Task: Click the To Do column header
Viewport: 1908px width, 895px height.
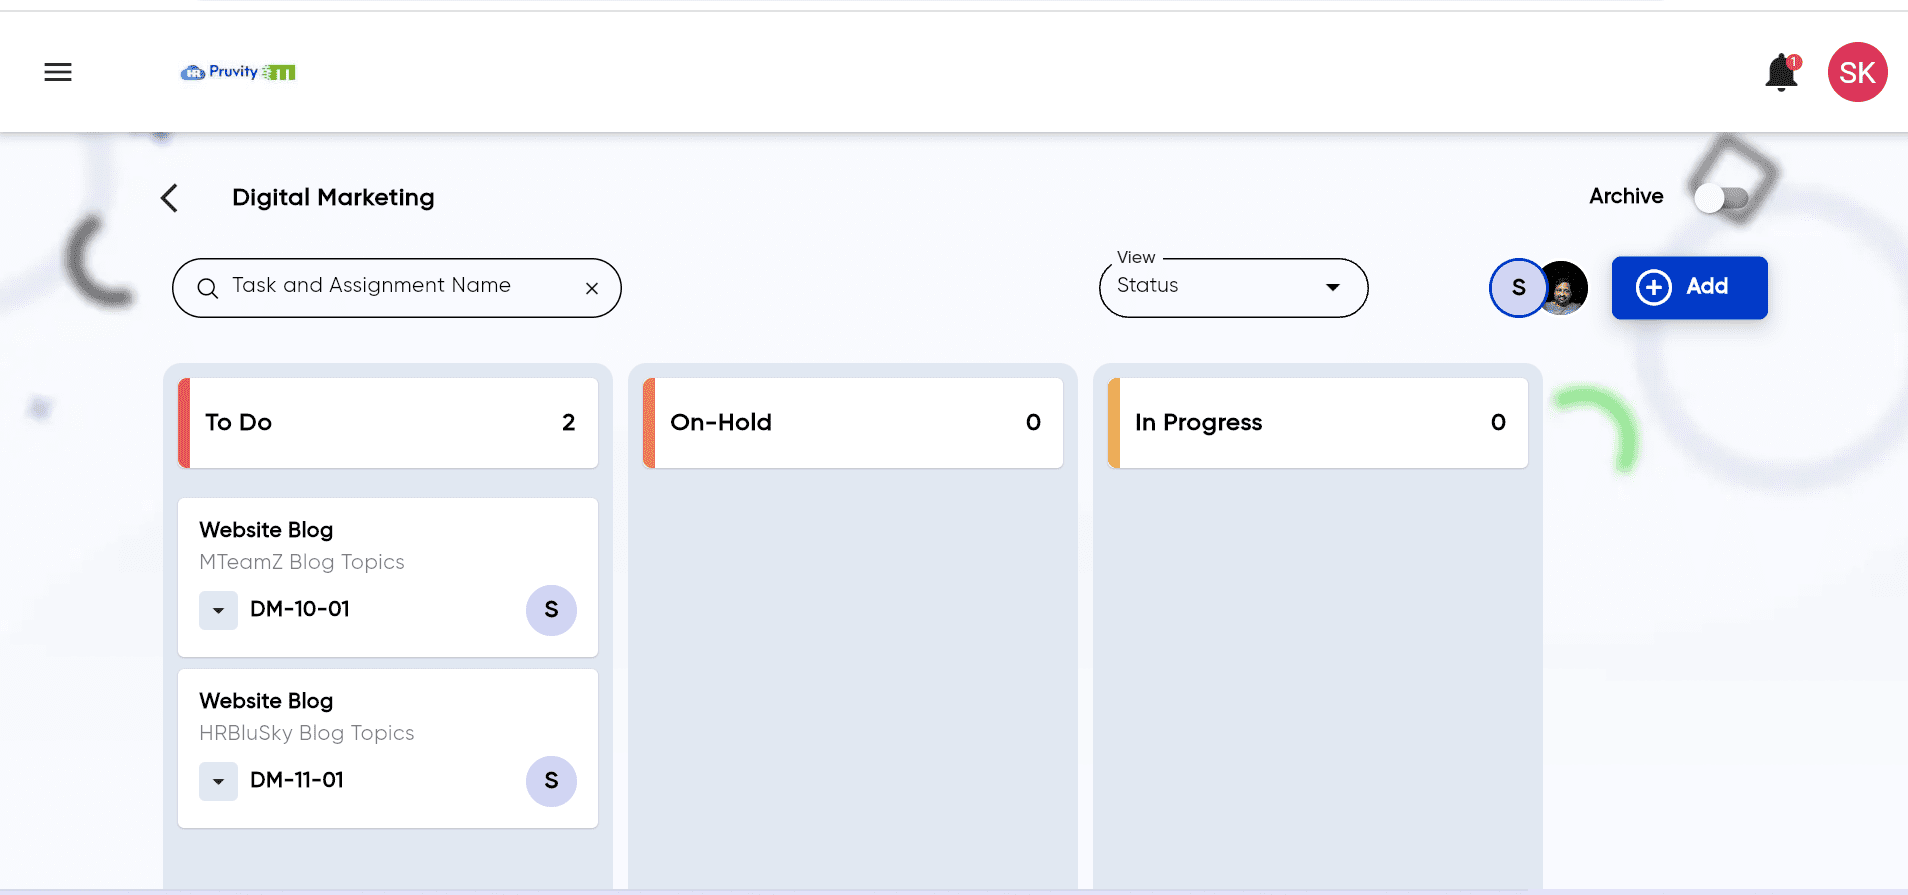Action: click(388, 423)
